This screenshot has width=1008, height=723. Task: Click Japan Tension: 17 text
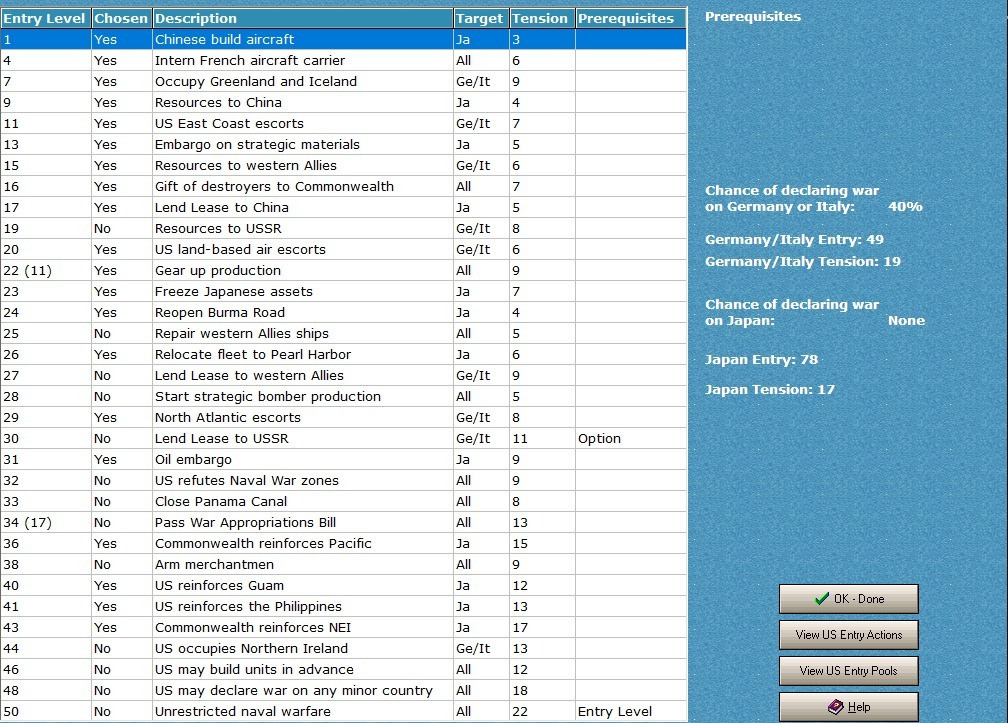(770, 389)
